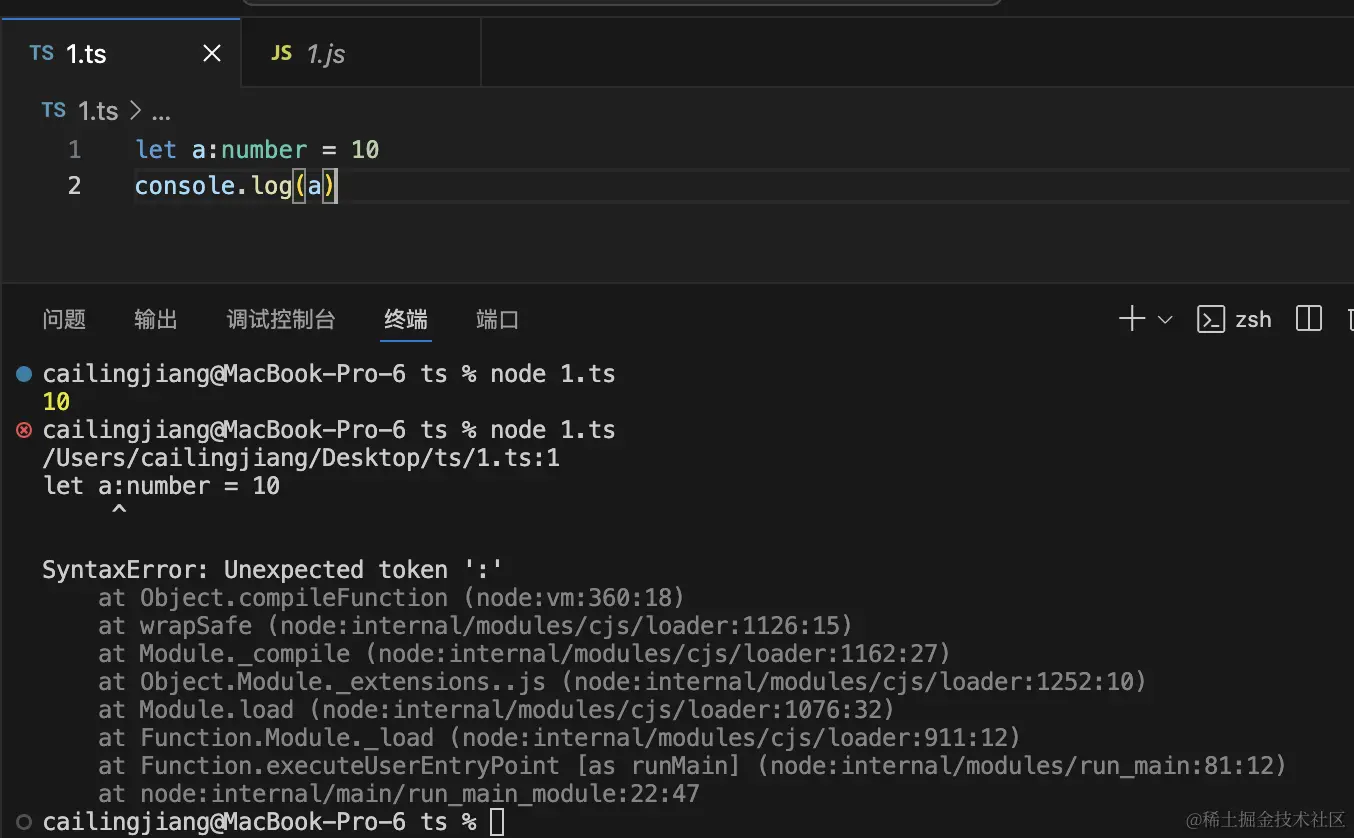Close the 1.ts editor tab

tap(211, 52)
